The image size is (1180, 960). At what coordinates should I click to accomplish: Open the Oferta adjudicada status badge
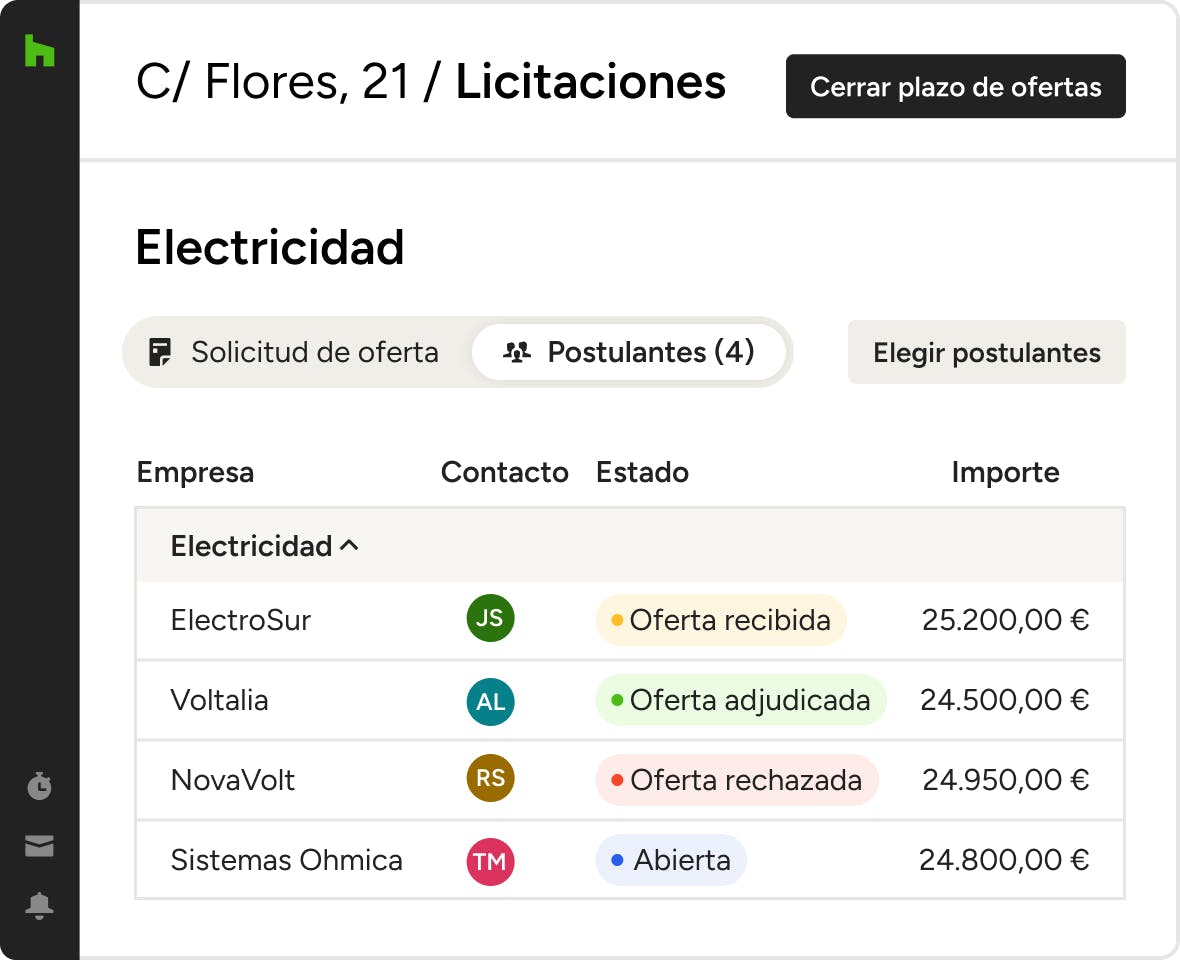(740, 700)
